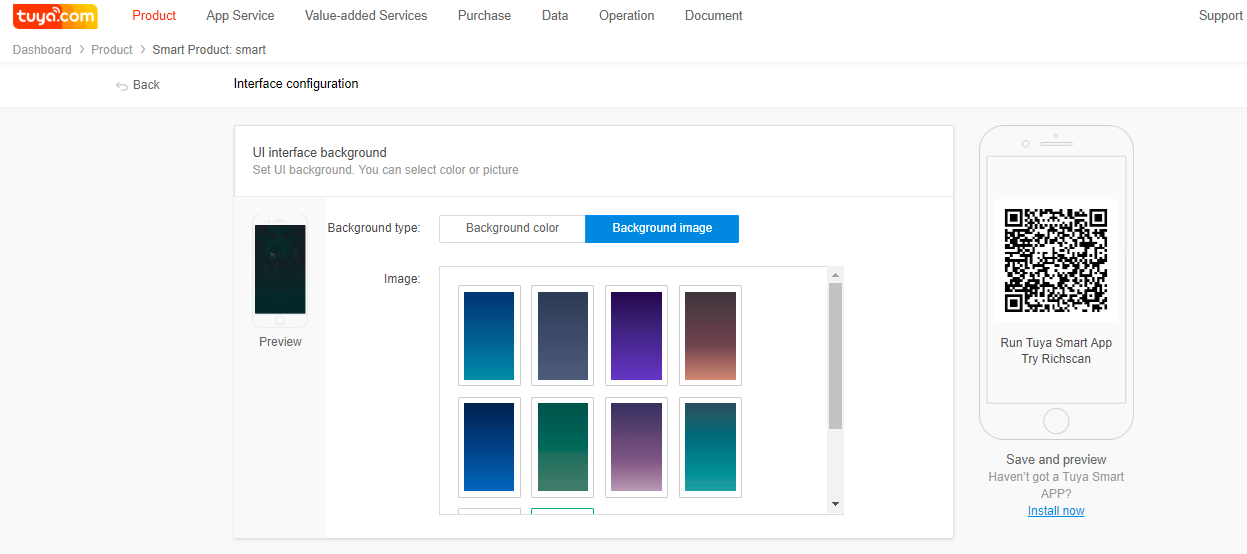The image size is (1247, 554).
Task: Click the Install now link
Action: click(x=1056, y=511)
